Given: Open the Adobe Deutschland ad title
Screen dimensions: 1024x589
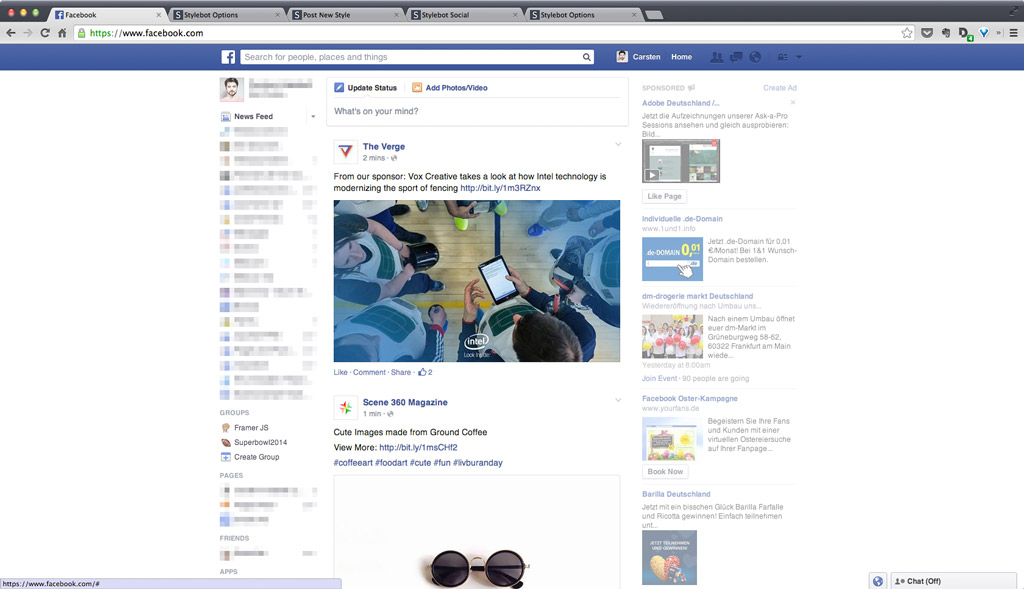Looking at the screenshot, I should 680,103.
